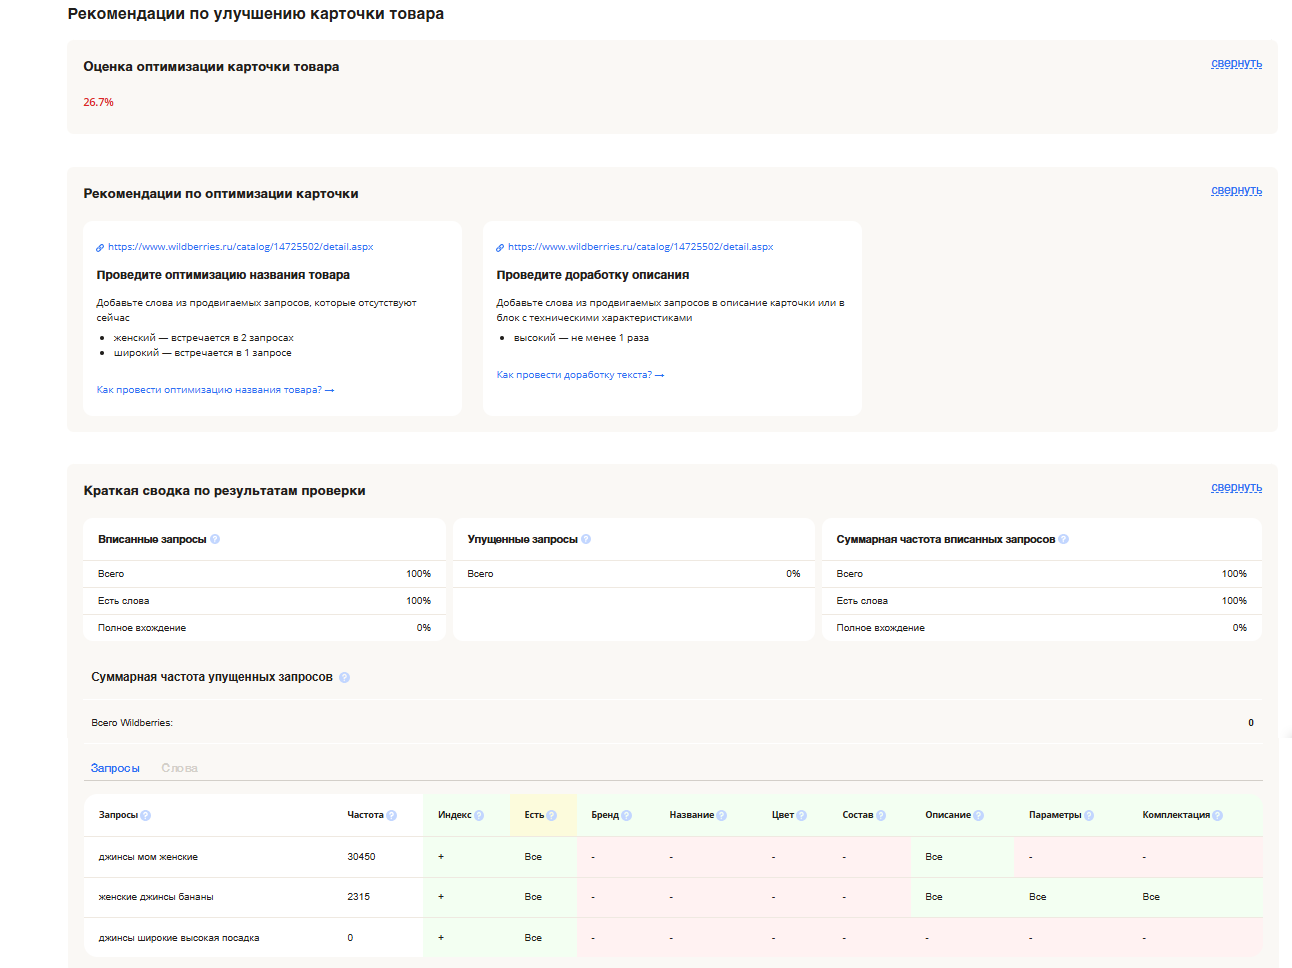Viewport: 1292px width, 968px height.
Task: Click the Частота column header
Action: (365, 815)
